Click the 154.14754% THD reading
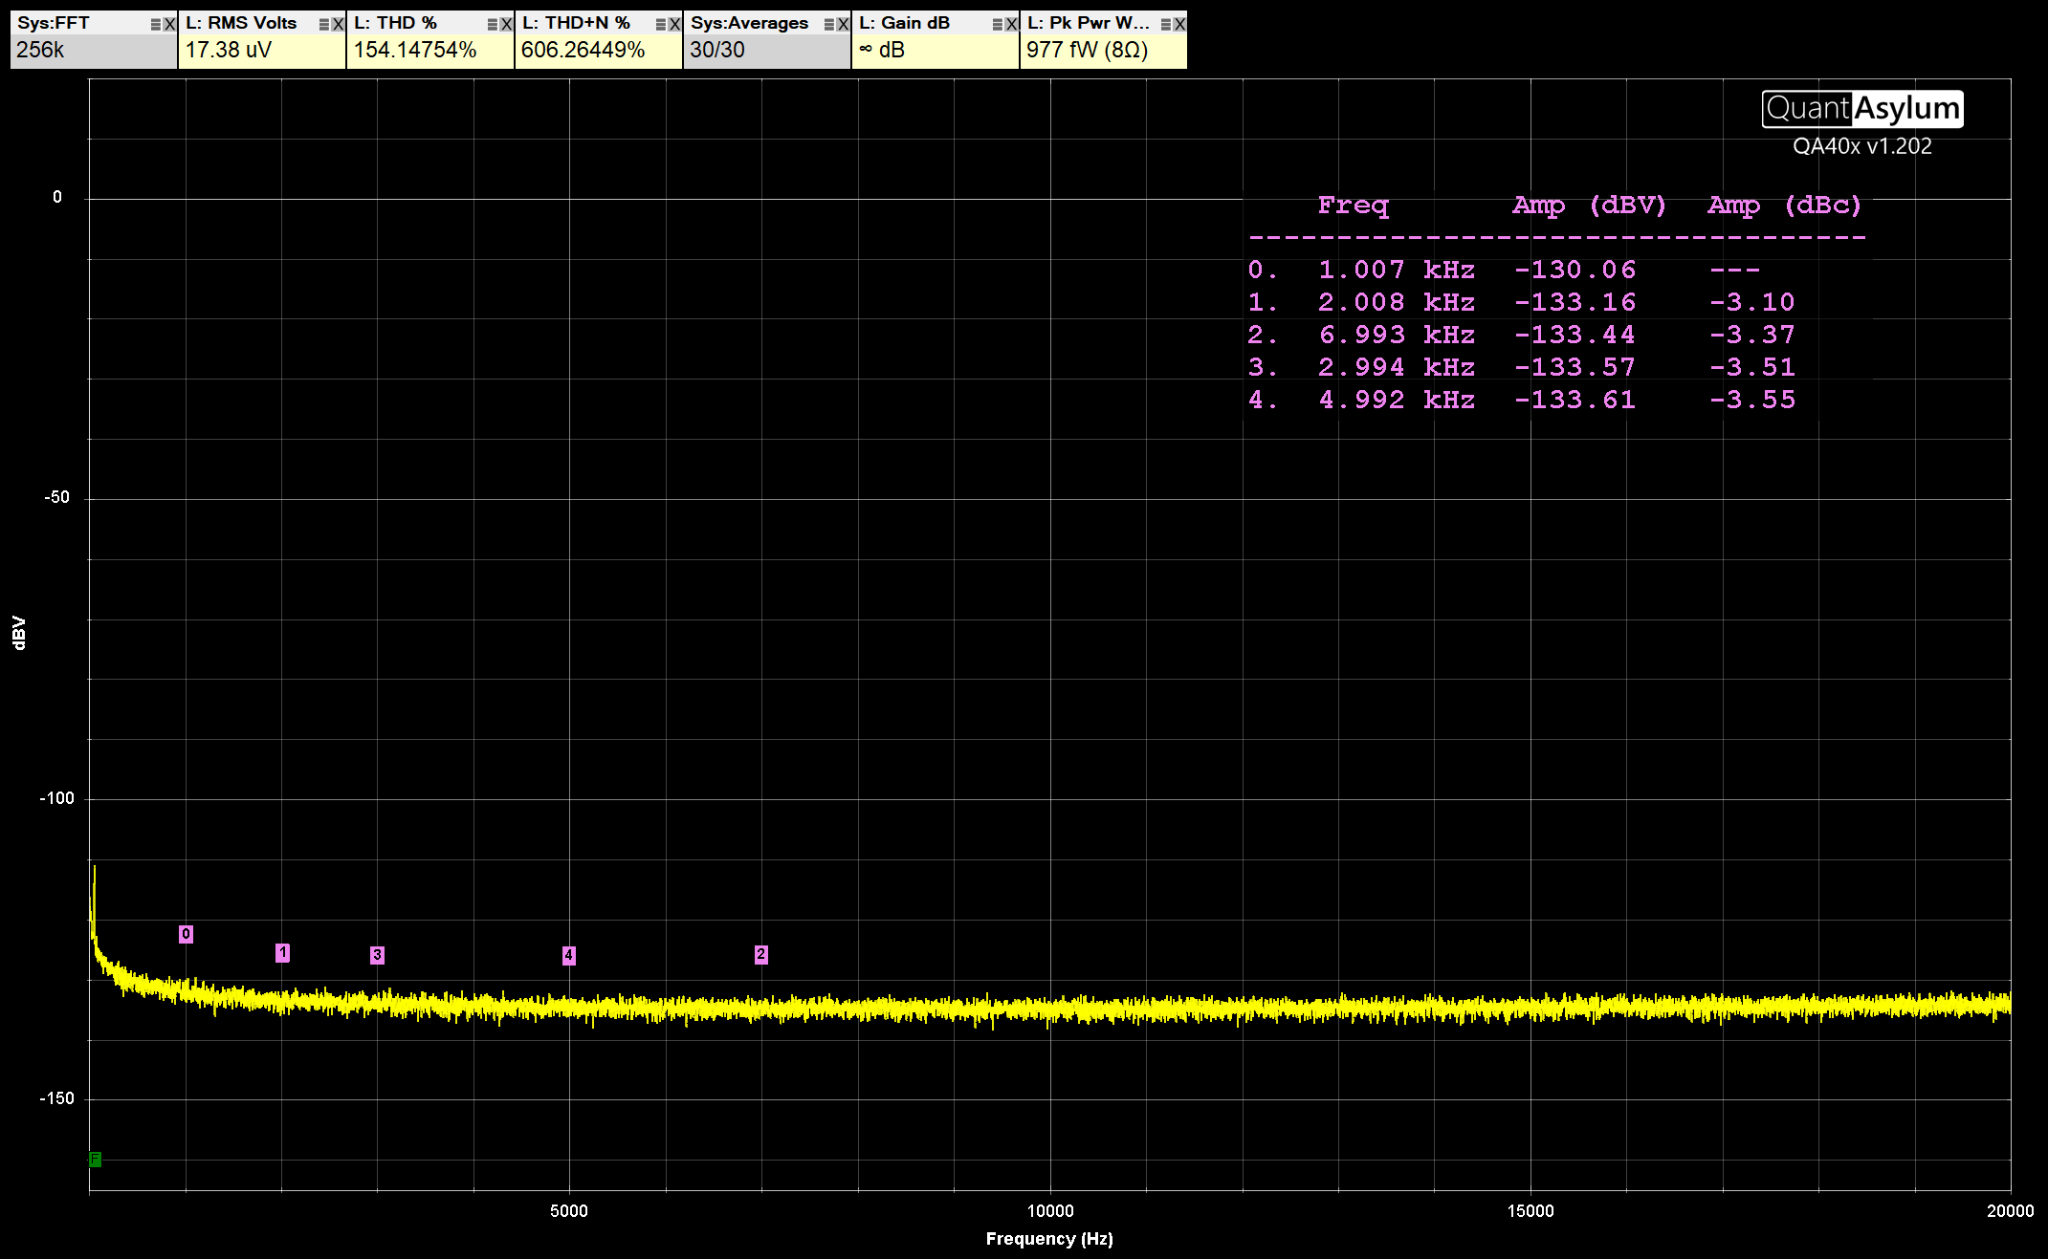Image resolution: width=2048 pixels, height=1259 pixels. point(415,50)
